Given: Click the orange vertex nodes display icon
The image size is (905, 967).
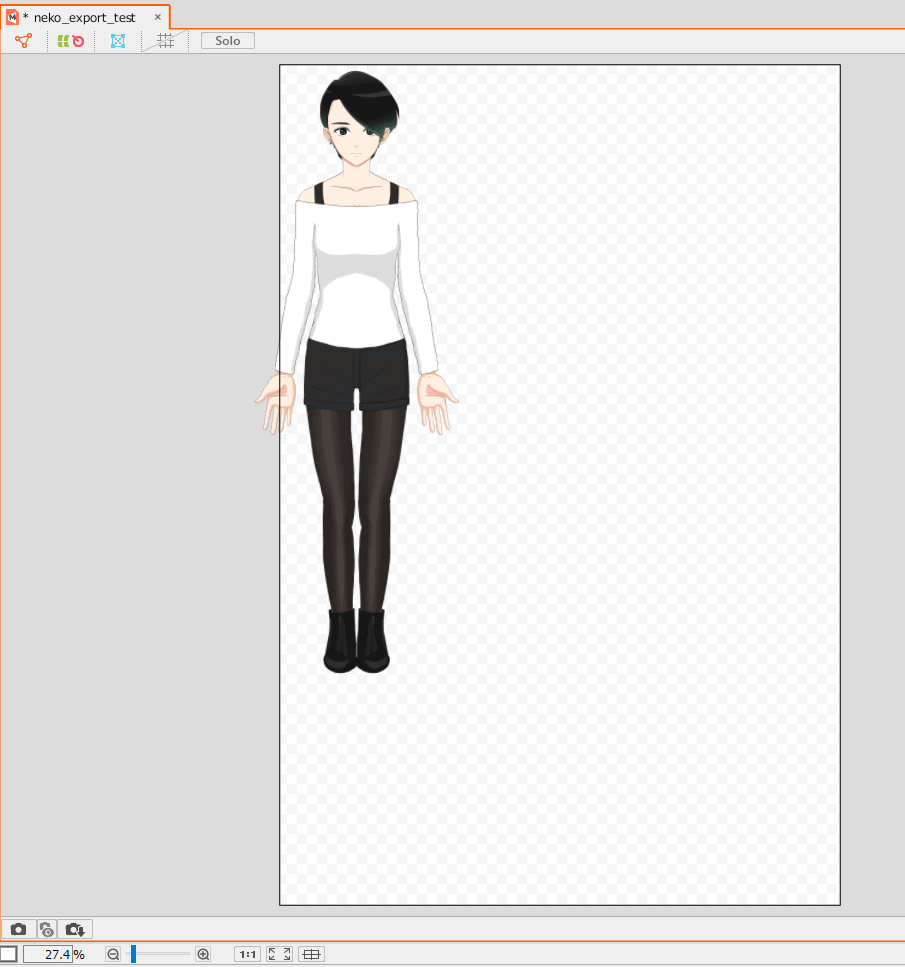Looking at the screenshot, I should pos(23,41).
